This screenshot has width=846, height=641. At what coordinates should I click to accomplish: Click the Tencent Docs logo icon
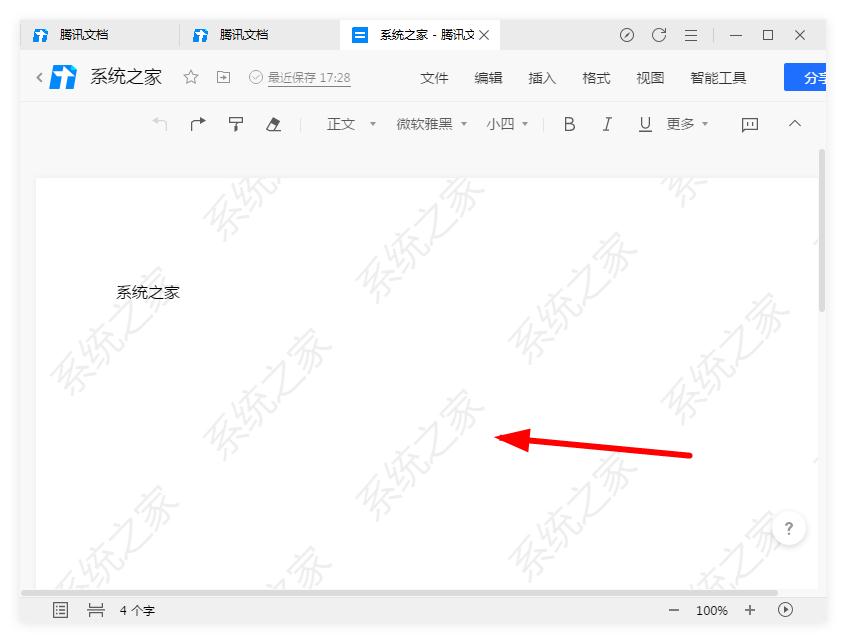coord(63,77)
